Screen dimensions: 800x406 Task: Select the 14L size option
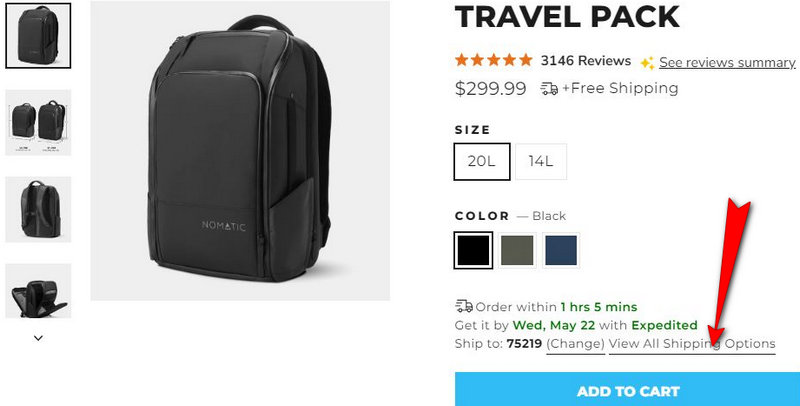click(x=541, y=161)
